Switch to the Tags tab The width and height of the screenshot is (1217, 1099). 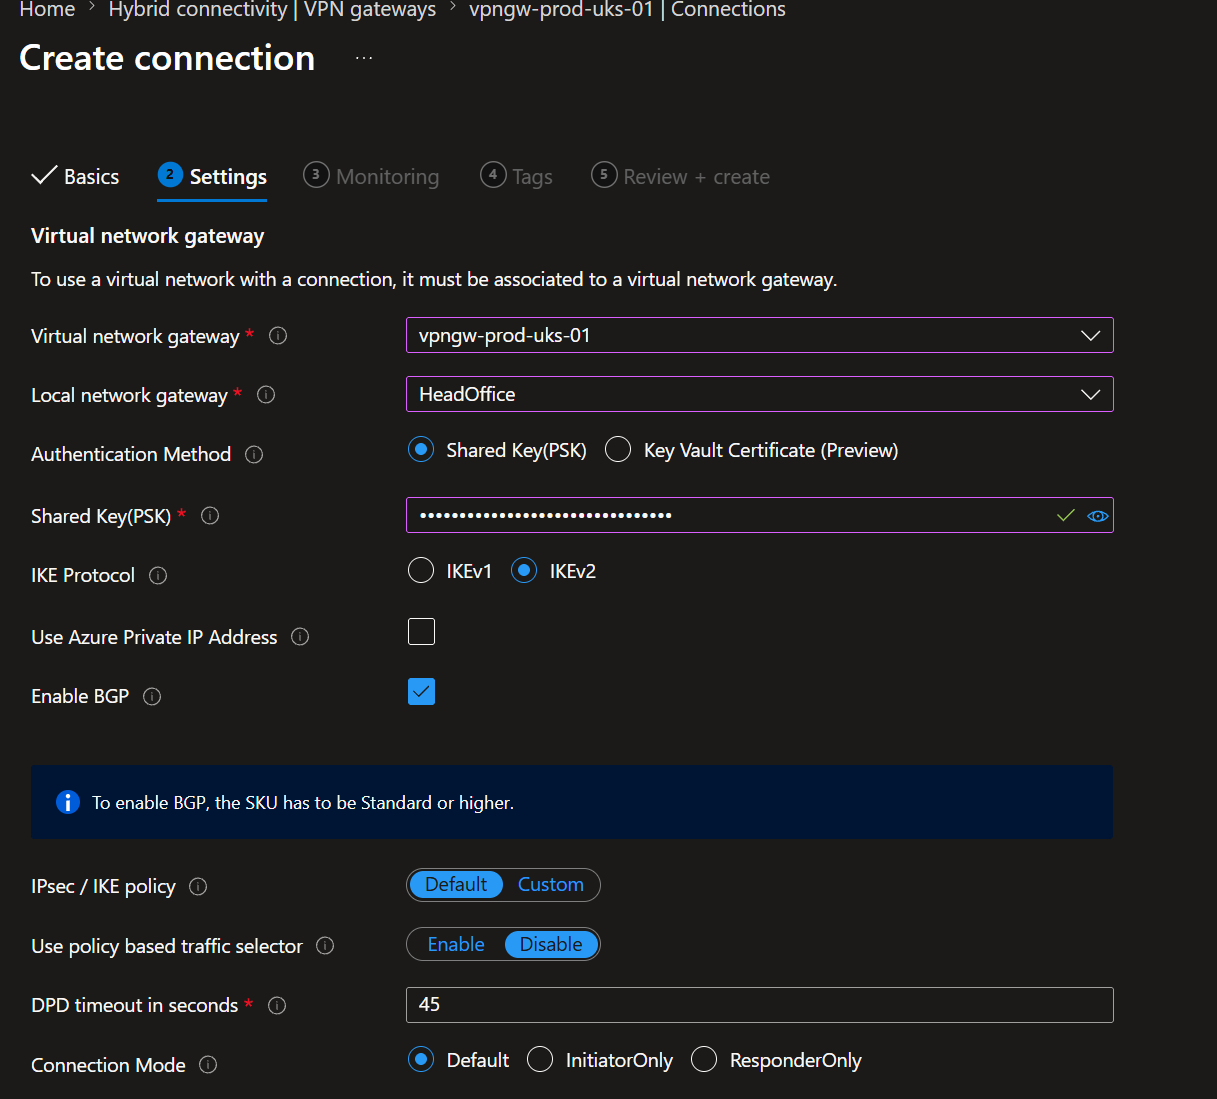tap(516, 177)
